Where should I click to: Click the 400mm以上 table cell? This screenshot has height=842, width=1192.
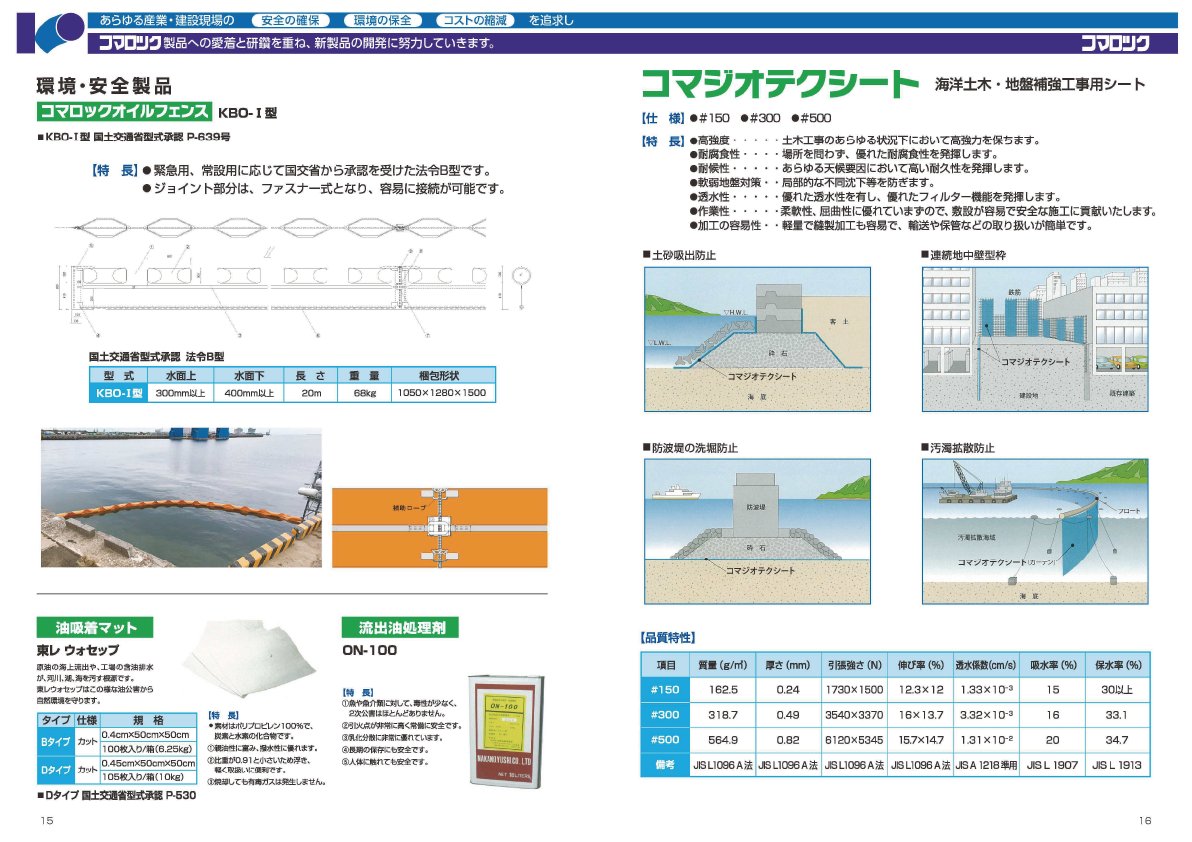[x=249, y=393]
